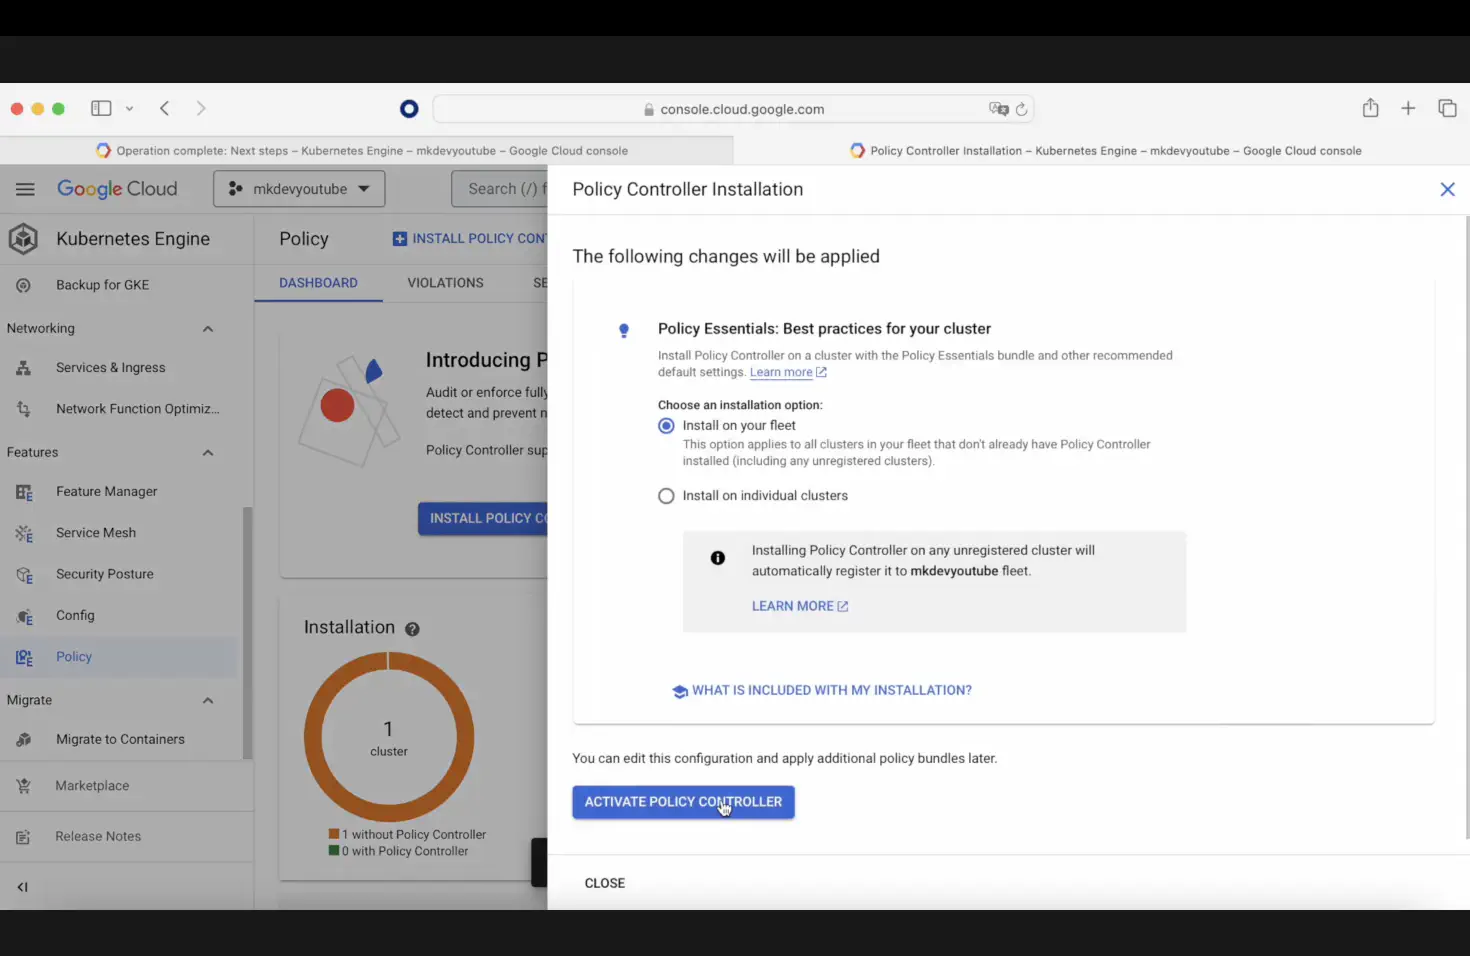Click the Safari sidebar toggle icon

(x=101, y=108)
